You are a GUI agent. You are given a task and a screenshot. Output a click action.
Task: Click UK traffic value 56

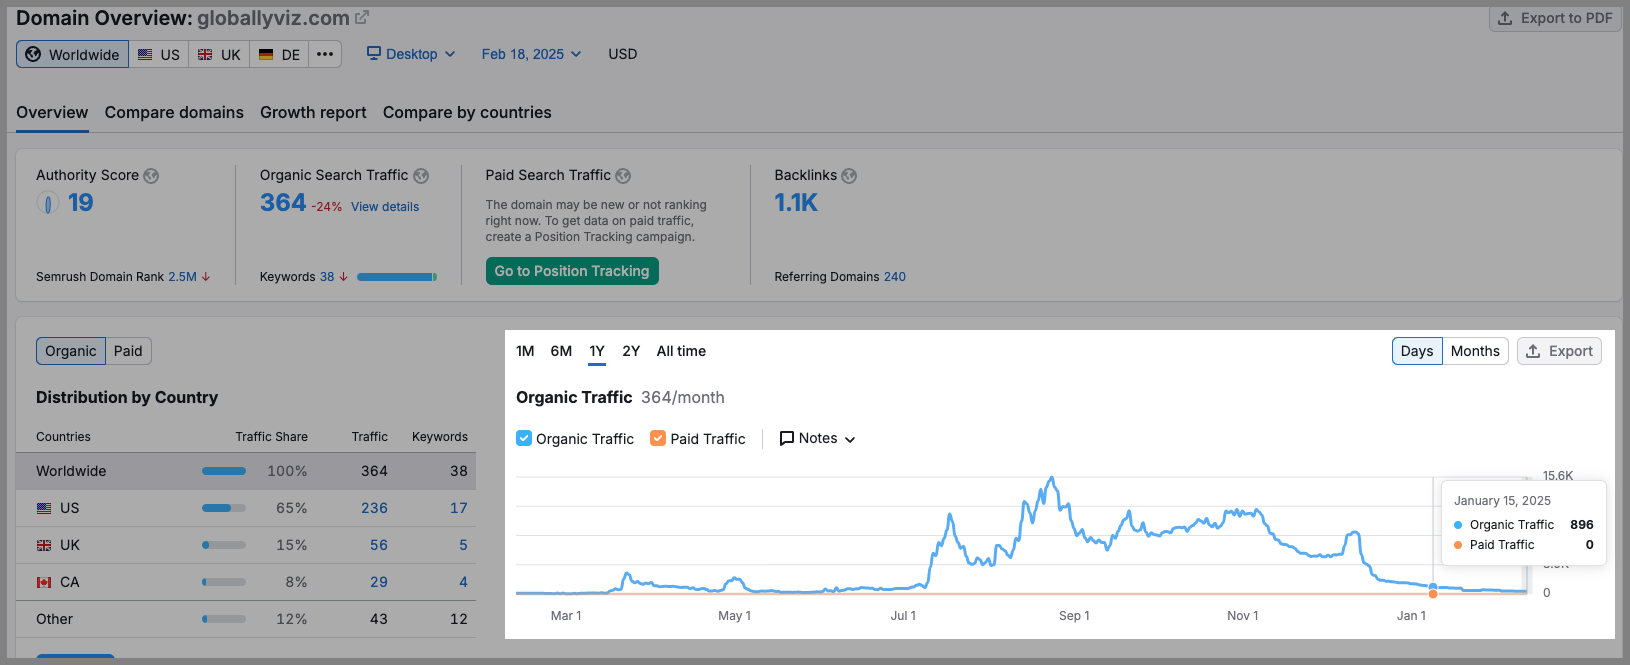click(x=379, y=545)
